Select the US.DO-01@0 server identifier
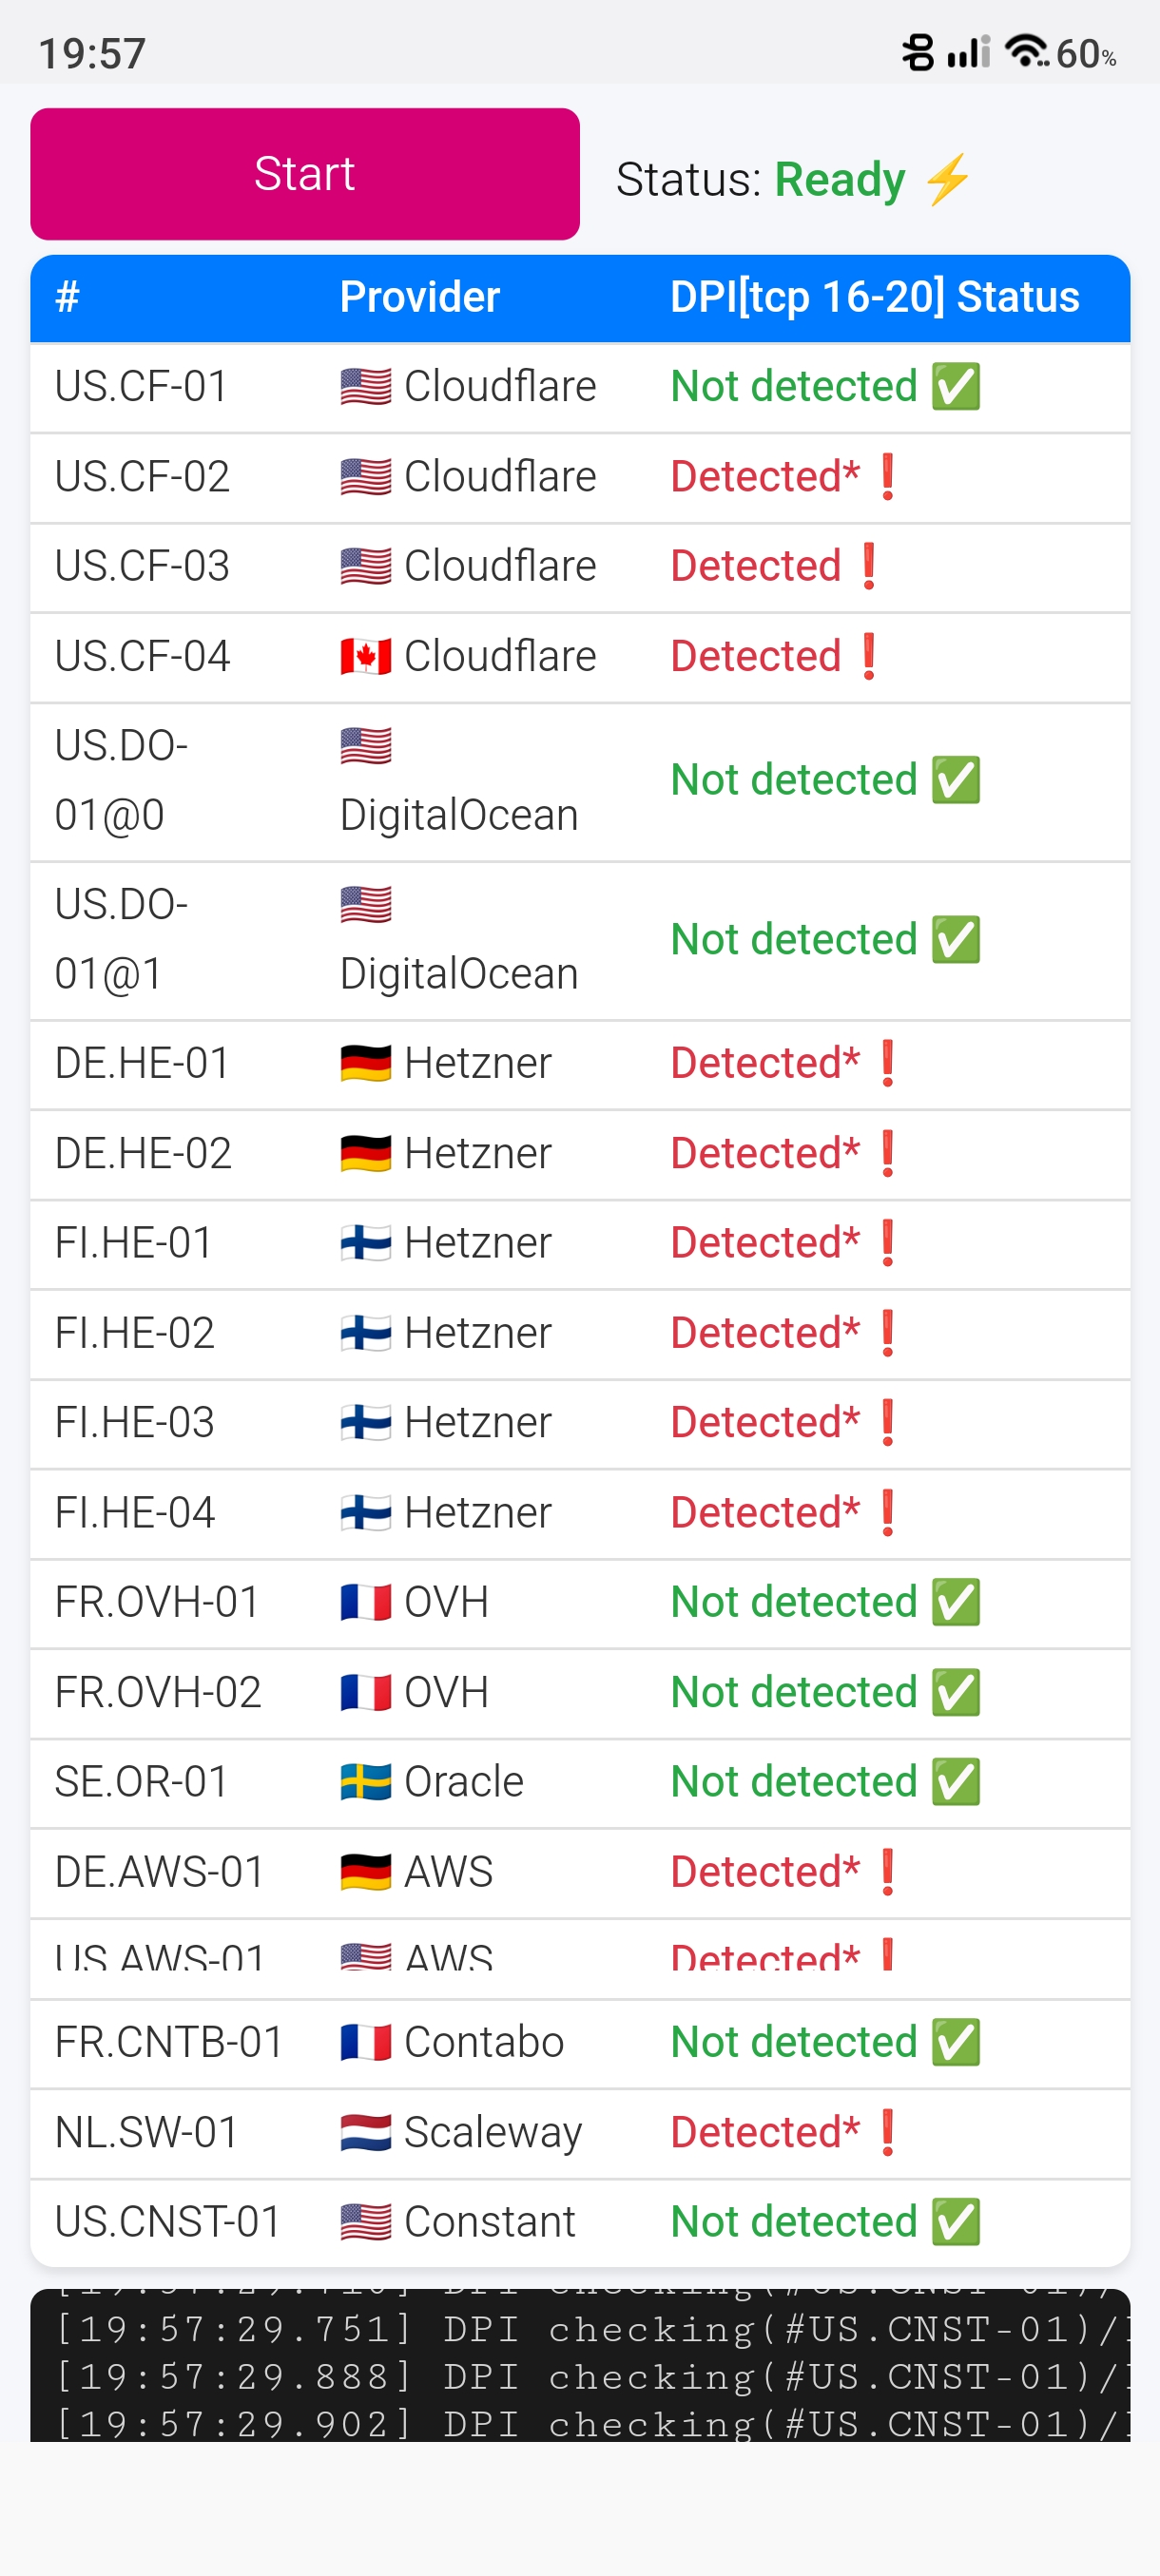The height and width of the screenshot is (2576, 1160). pyautogui.click(x=121, y=780)
